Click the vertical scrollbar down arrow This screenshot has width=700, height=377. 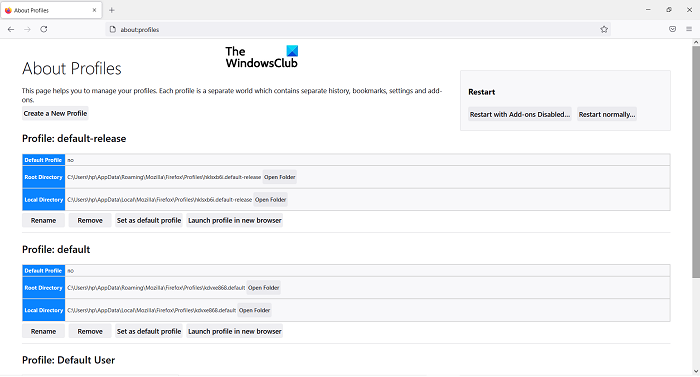coord(696,371)
